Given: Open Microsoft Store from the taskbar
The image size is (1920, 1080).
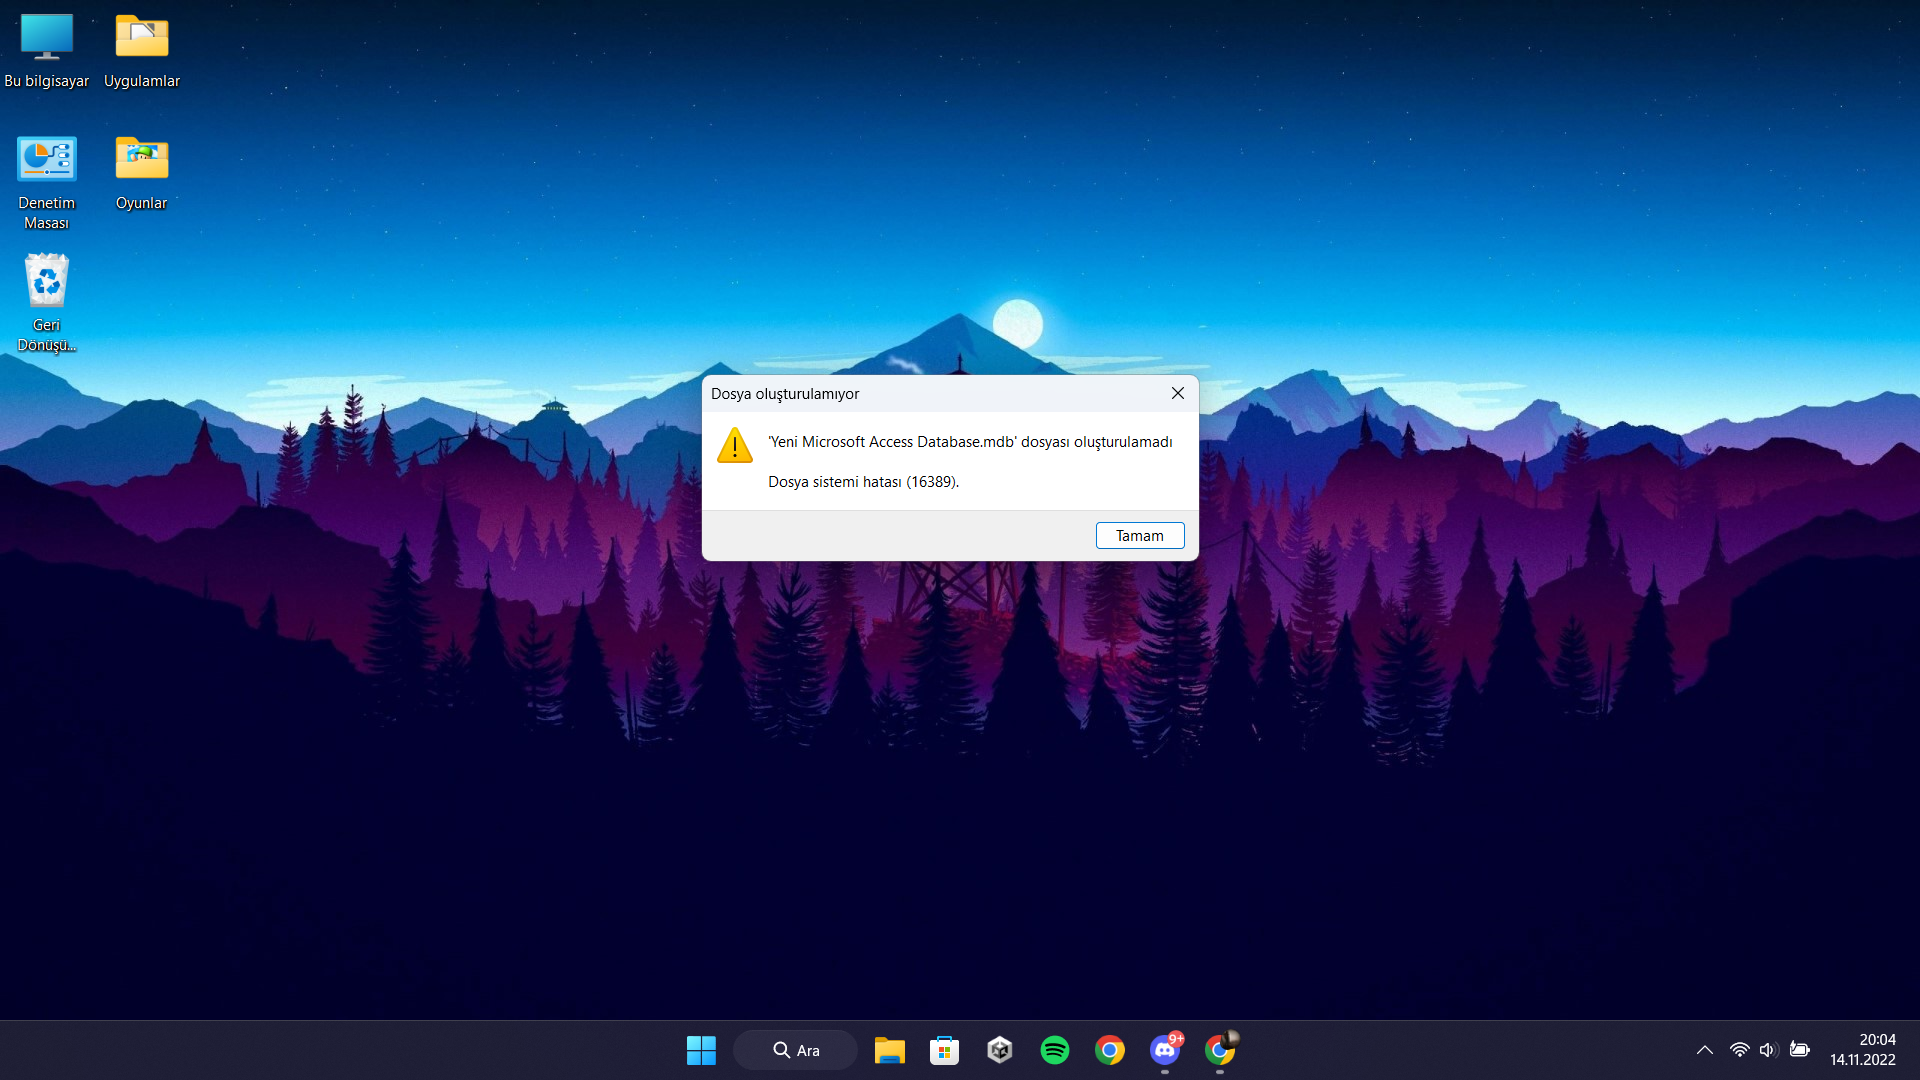Looking at the screenshot, I should [944, 1050].
